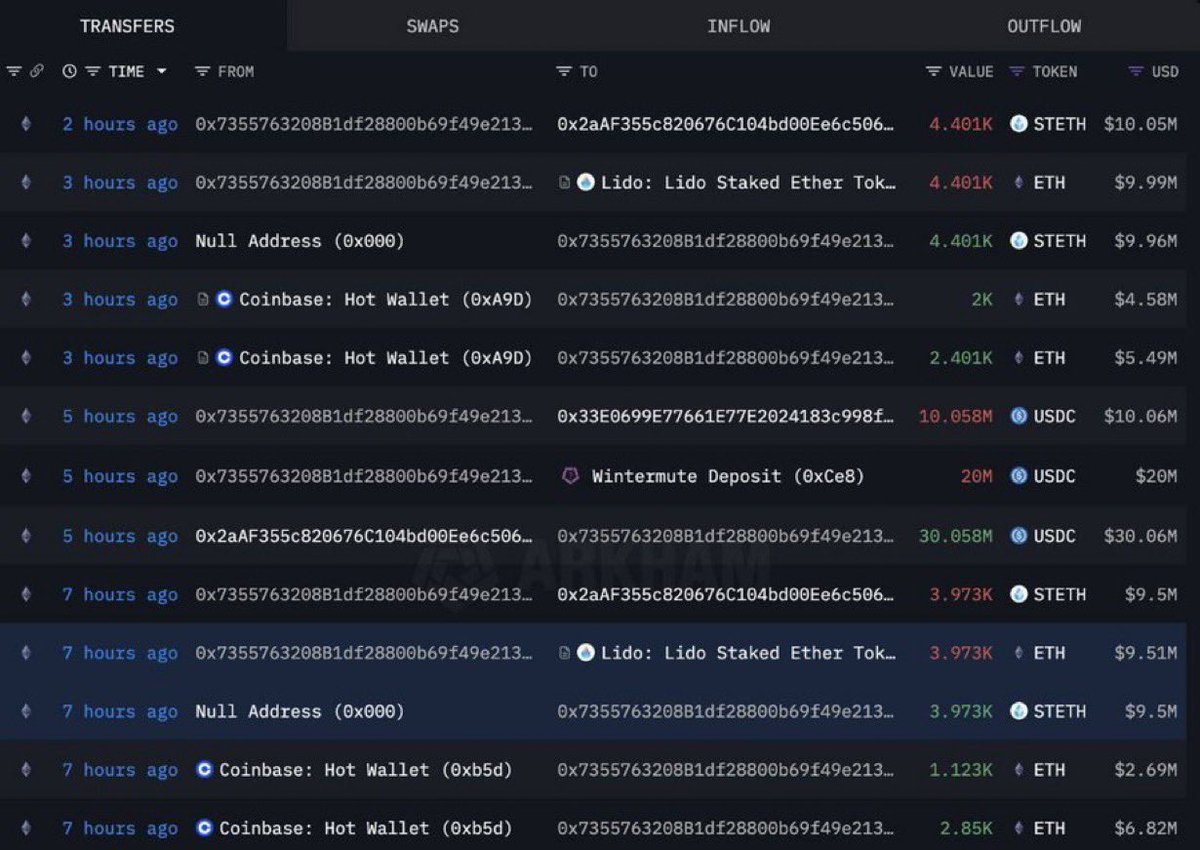Click the STETH token icon in the top row
The image size is (1200, 850).
click(x=1018, y=124)
